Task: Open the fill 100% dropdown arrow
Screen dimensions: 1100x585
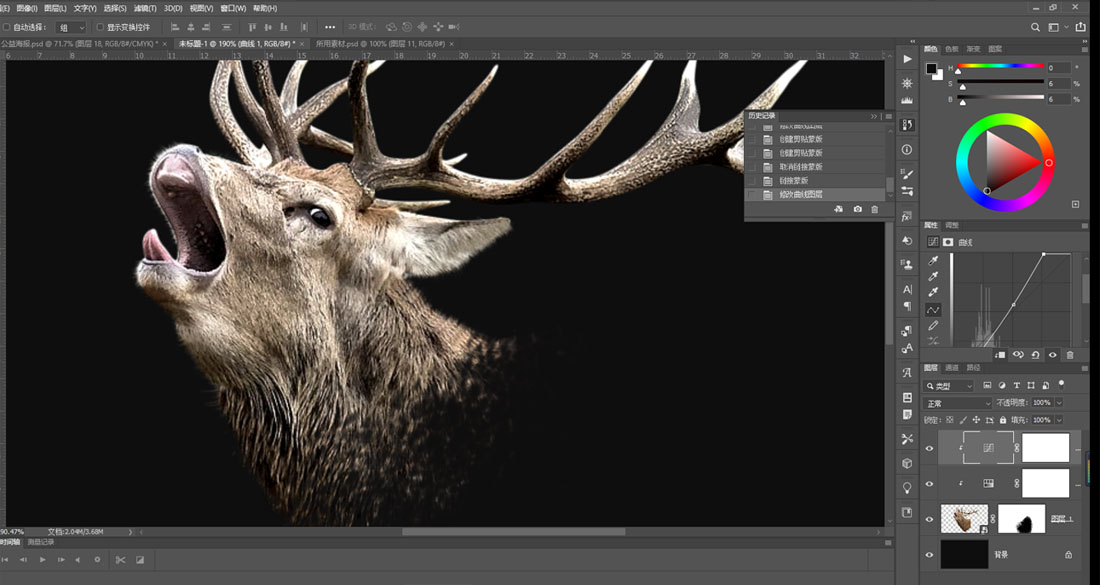Action: [x=1059, y=419]
